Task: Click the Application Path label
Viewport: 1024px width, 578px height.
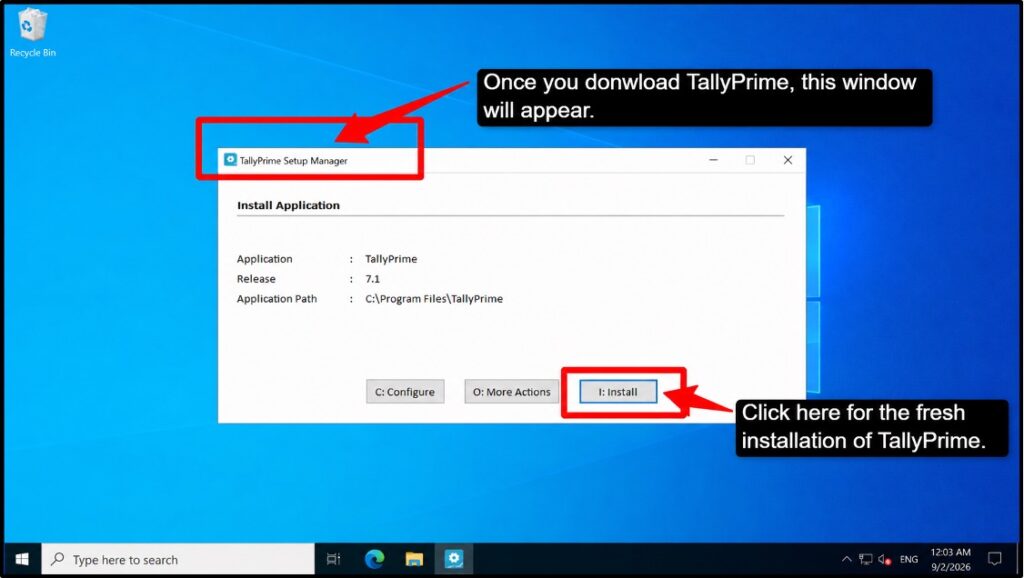Action: [x=277, y=298]
